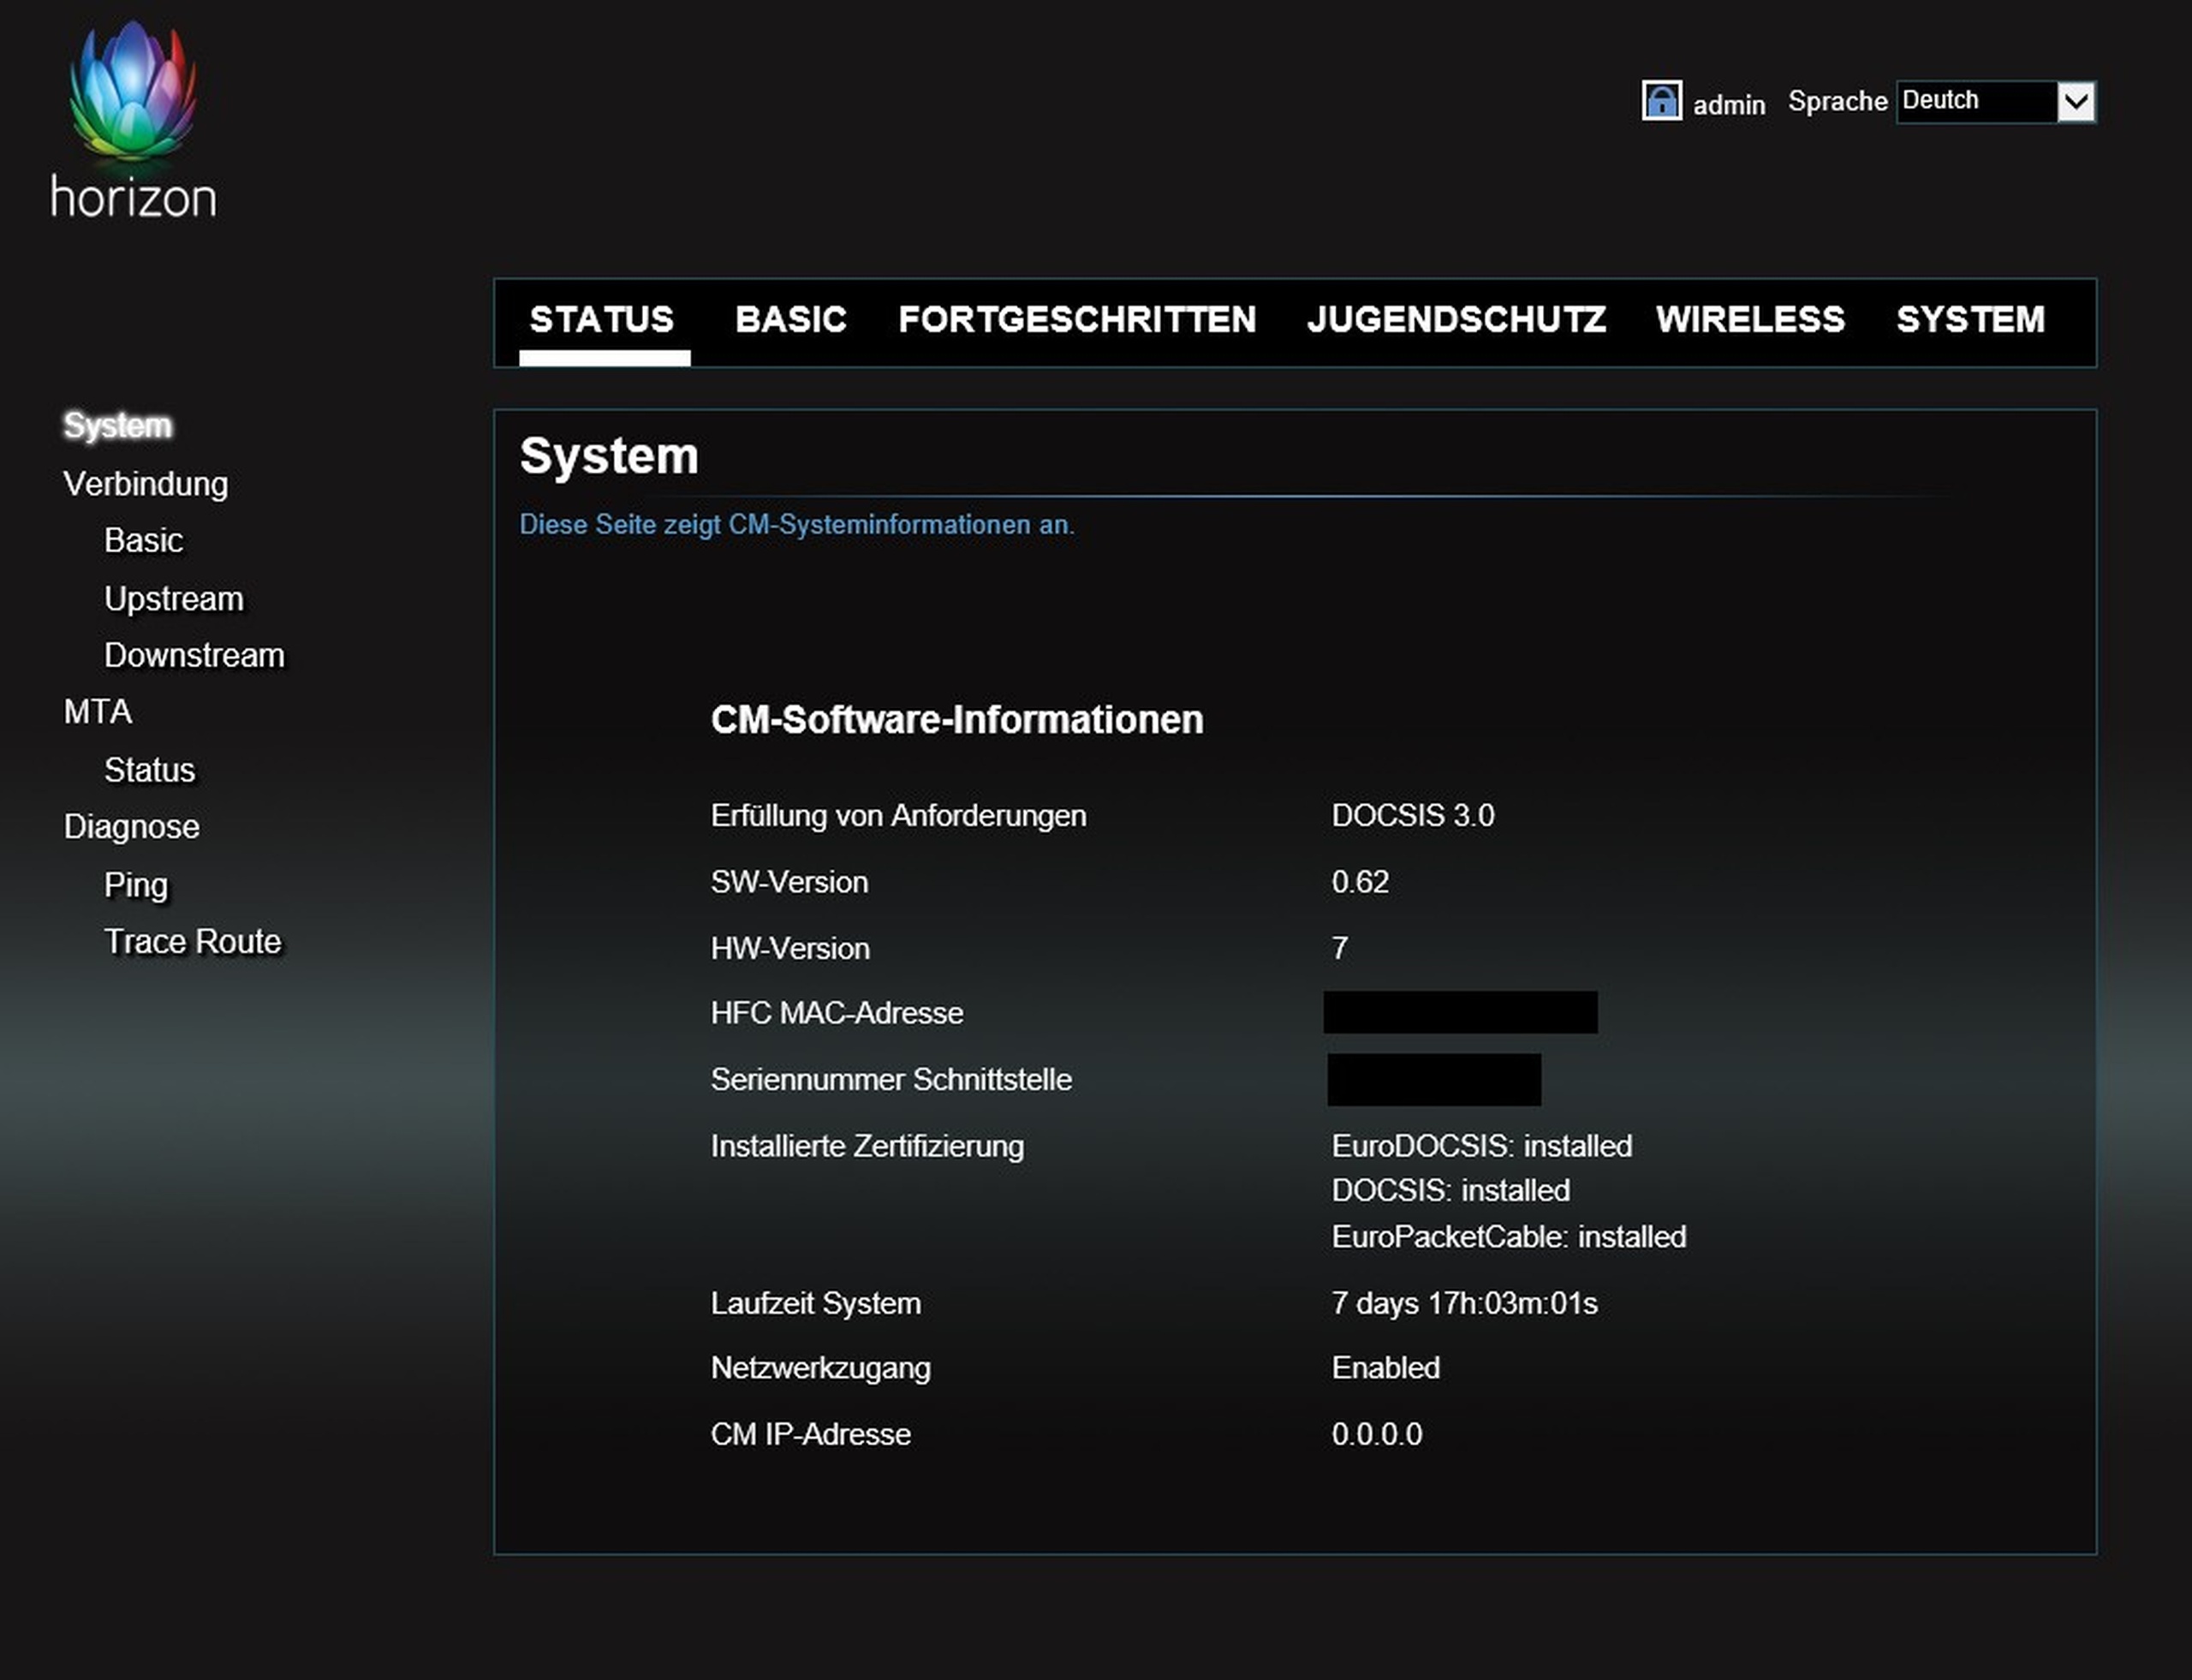Open the Ping diagnostic page

136,885
